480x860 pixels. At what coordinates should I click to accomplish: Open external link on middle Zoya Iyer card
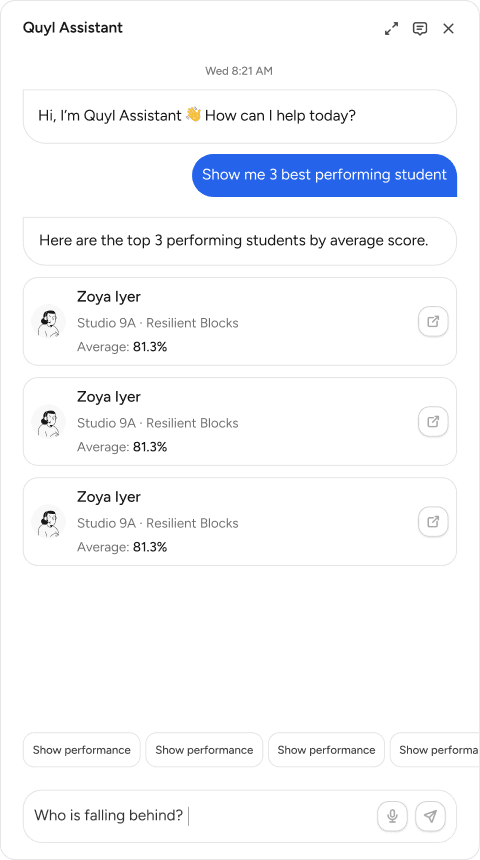pyautogui.click(x=433, y=422)
